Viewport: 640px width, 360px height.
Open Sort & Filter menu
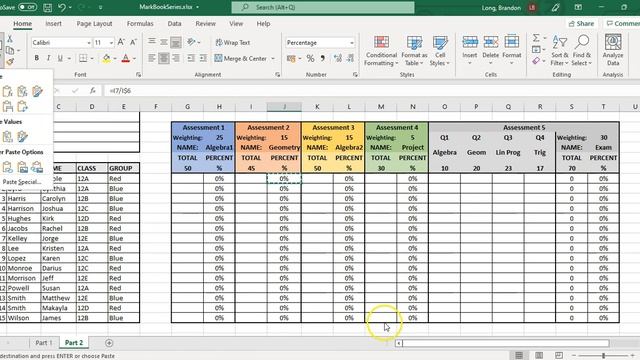coord(560,51)
